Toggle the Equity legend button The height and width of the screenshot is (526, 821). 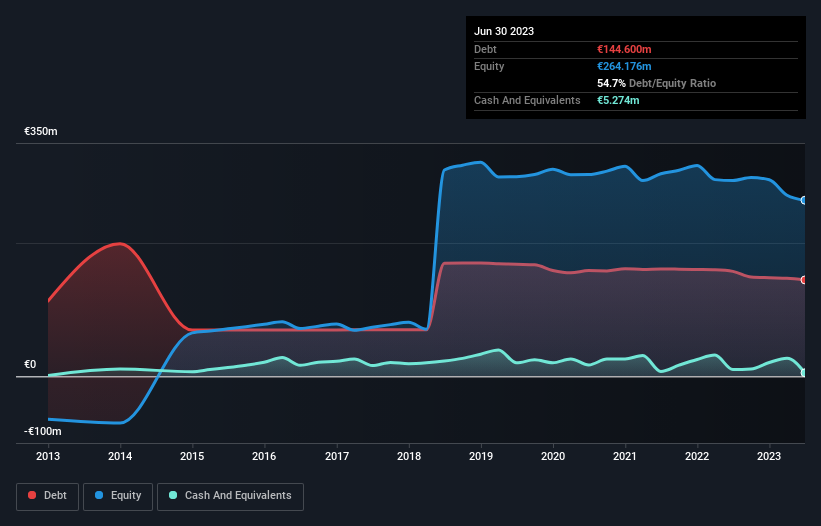(x=118, y=496)
